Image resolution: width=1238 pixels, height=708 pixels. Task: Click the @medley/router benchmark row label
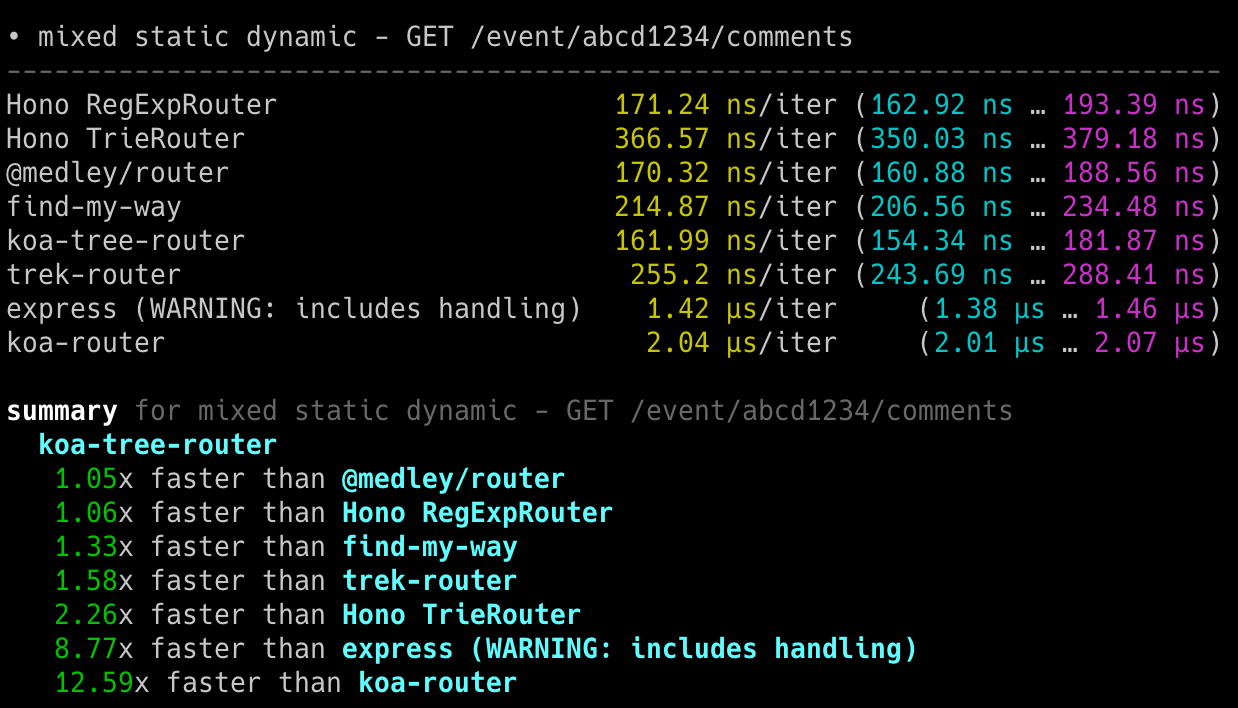117,173
